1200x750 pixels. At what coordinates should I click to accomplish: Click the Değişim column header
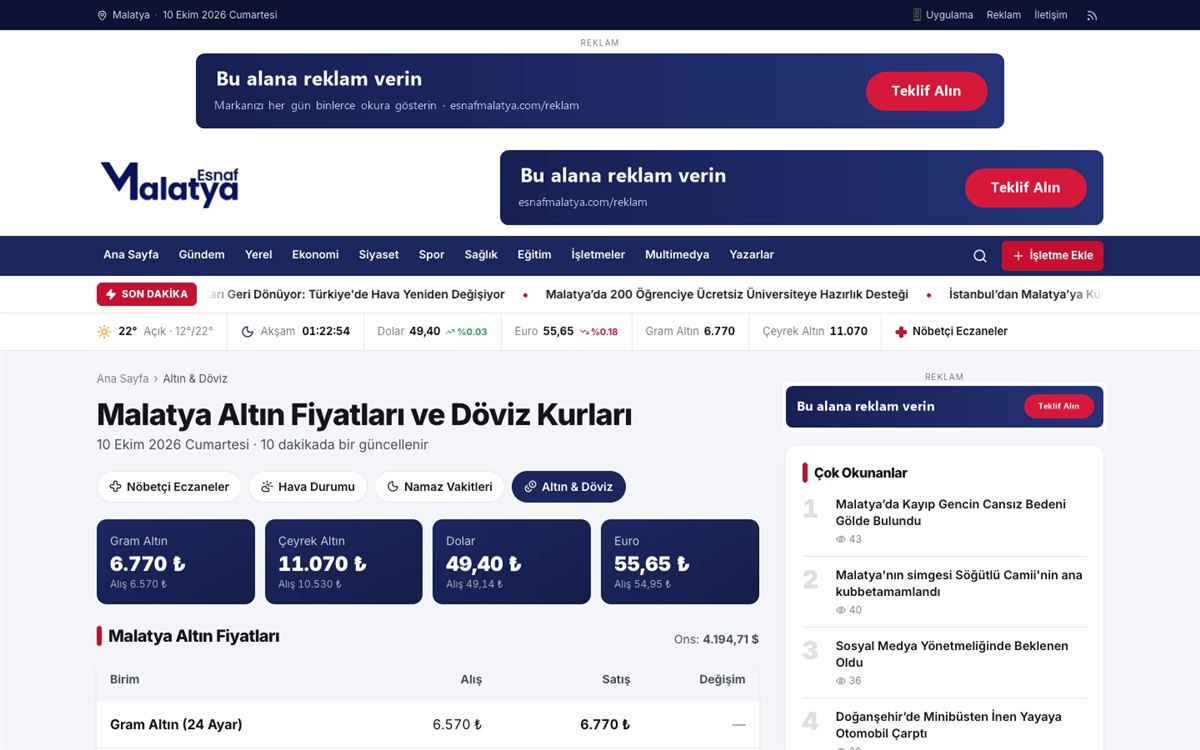click(x=722, y=680)
